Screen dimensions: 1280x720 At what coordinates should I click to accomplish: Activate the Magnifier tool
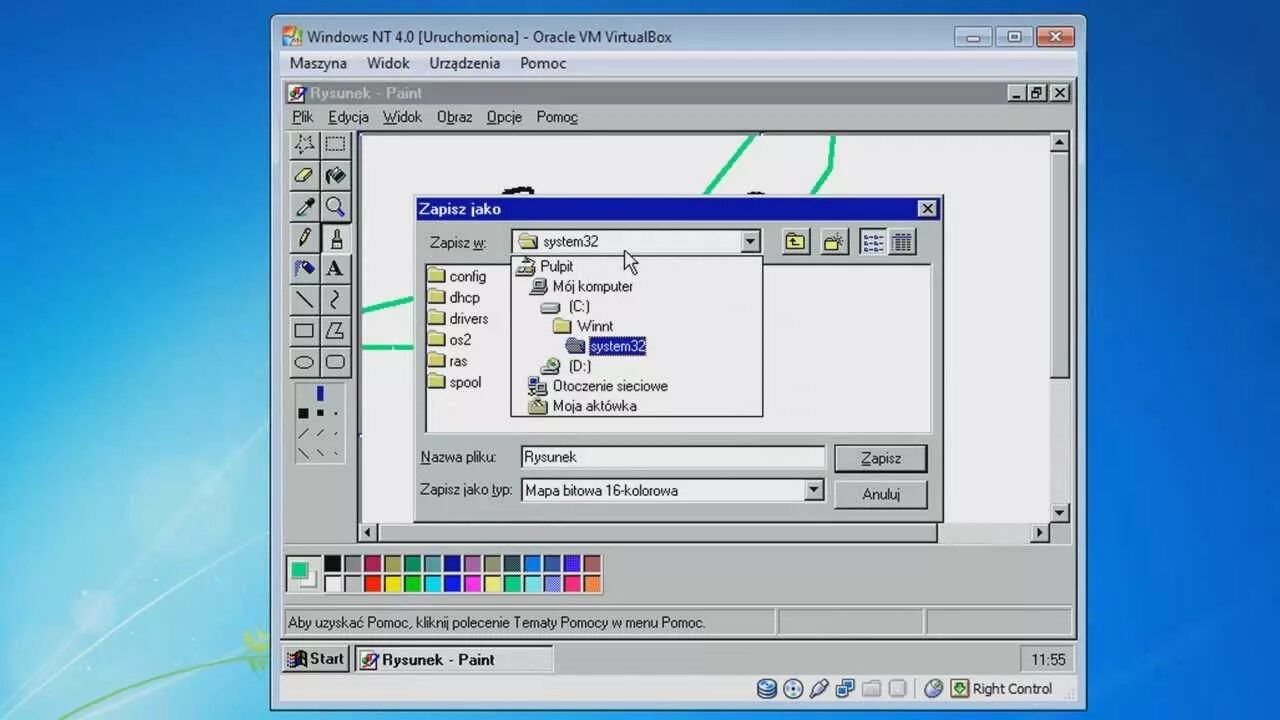click(335, 207)
